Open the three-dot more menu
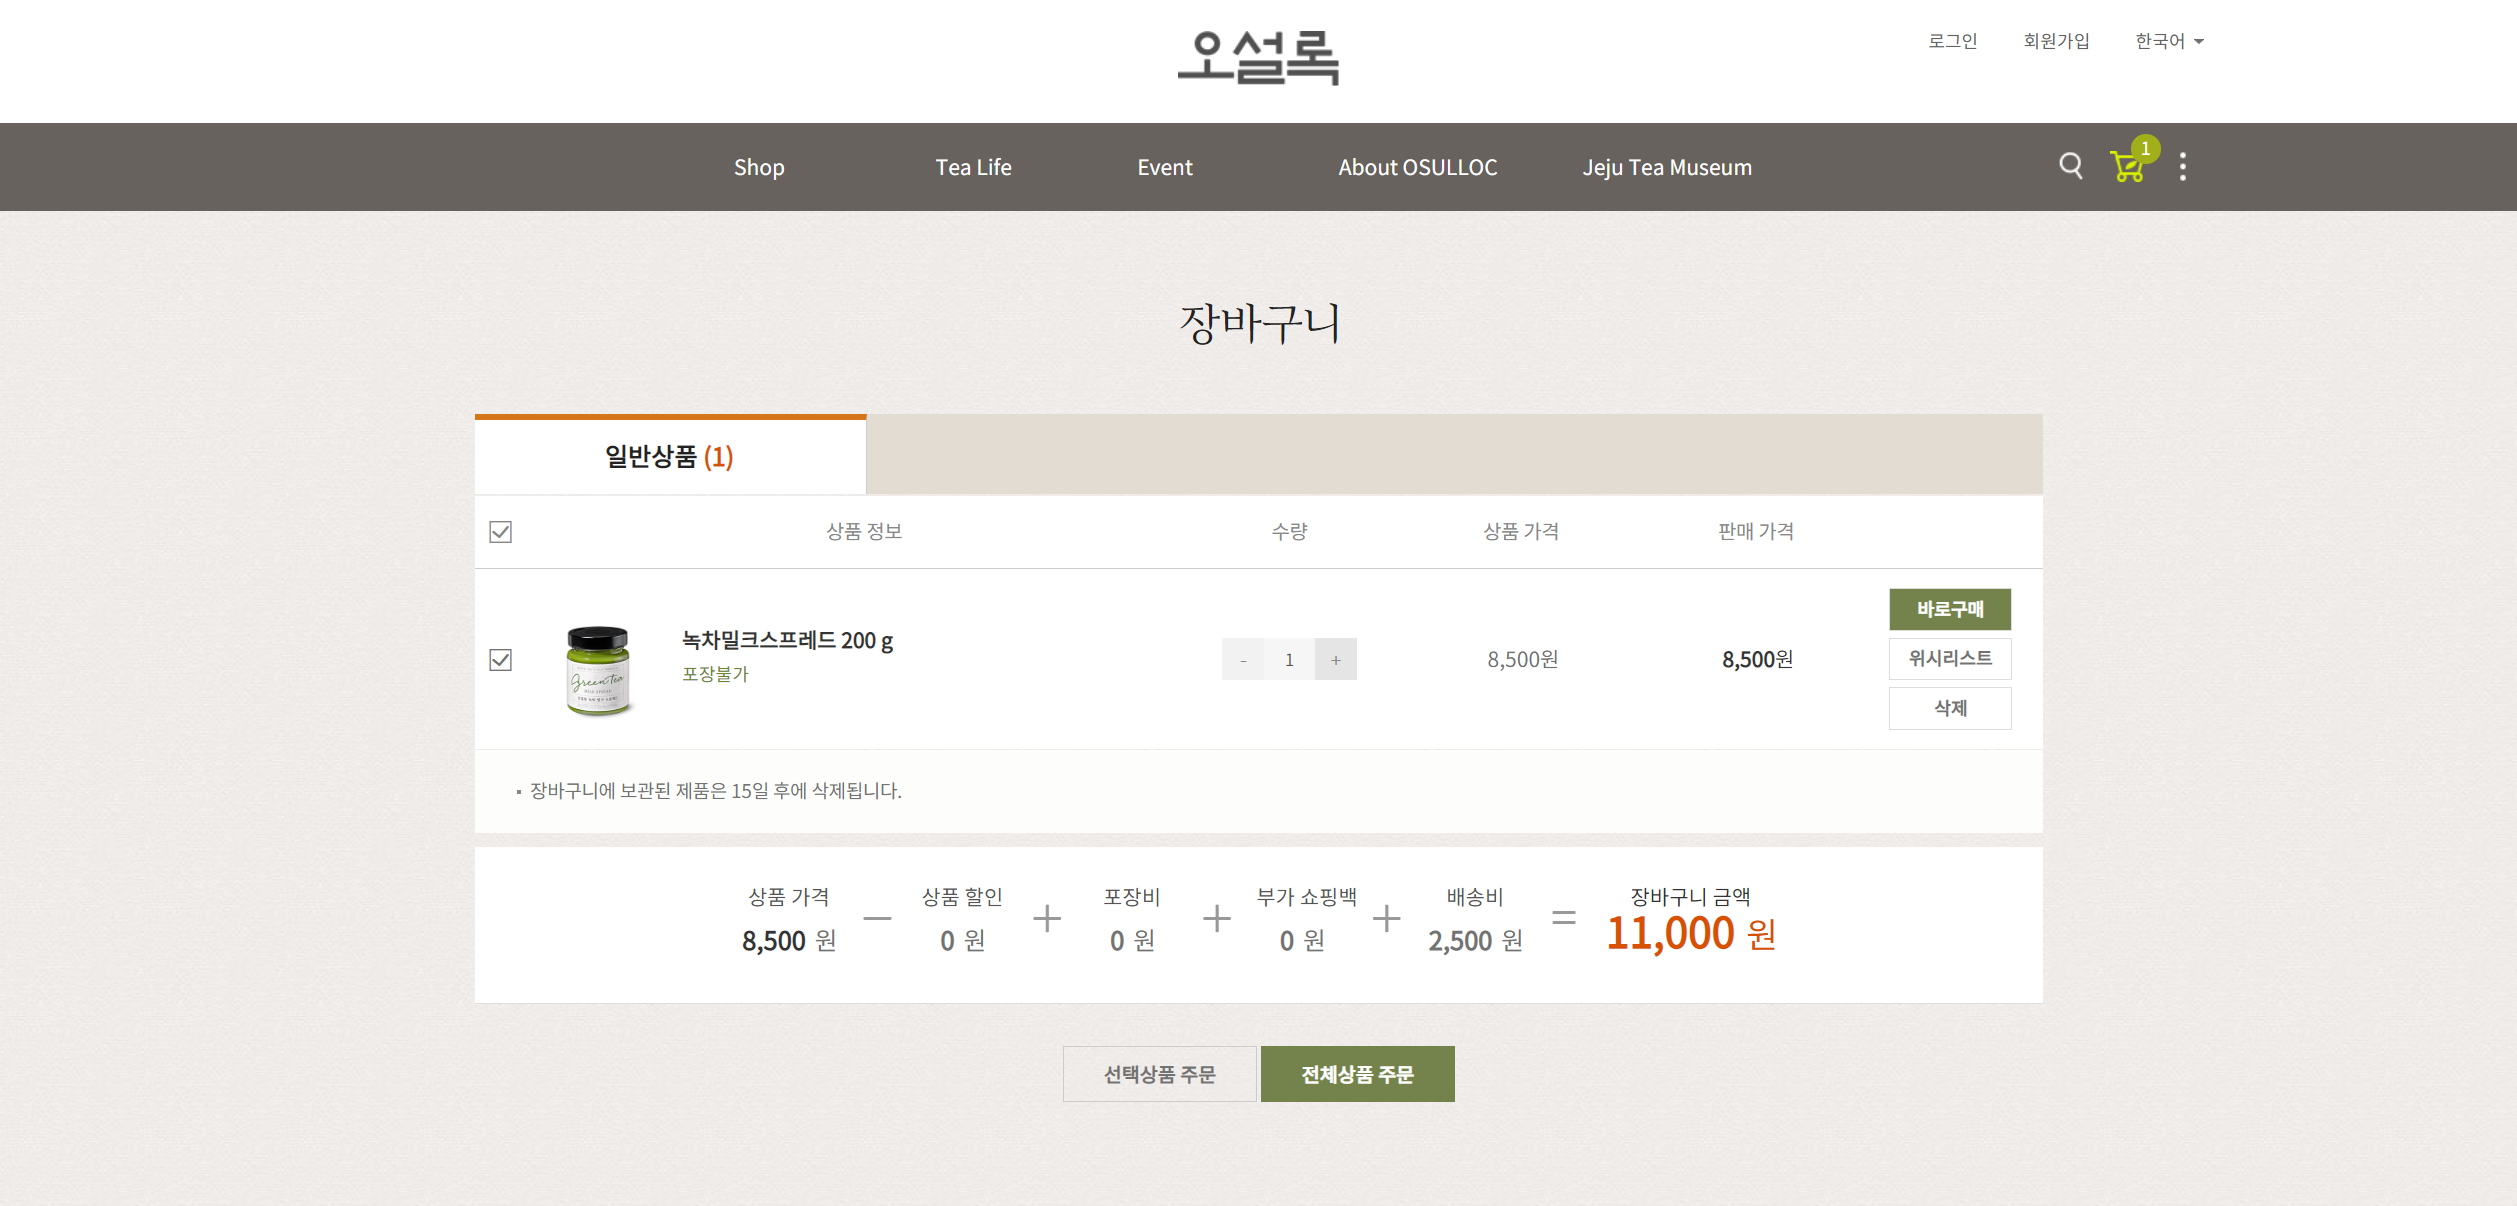 pos(2183,166)
